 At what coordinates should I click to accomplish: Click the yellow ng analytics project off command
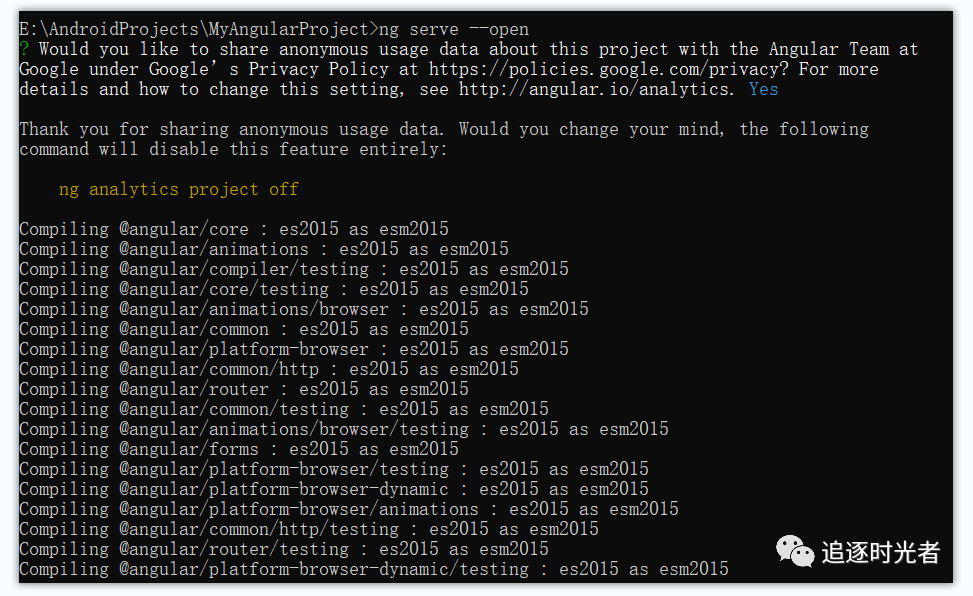(179, 189)
